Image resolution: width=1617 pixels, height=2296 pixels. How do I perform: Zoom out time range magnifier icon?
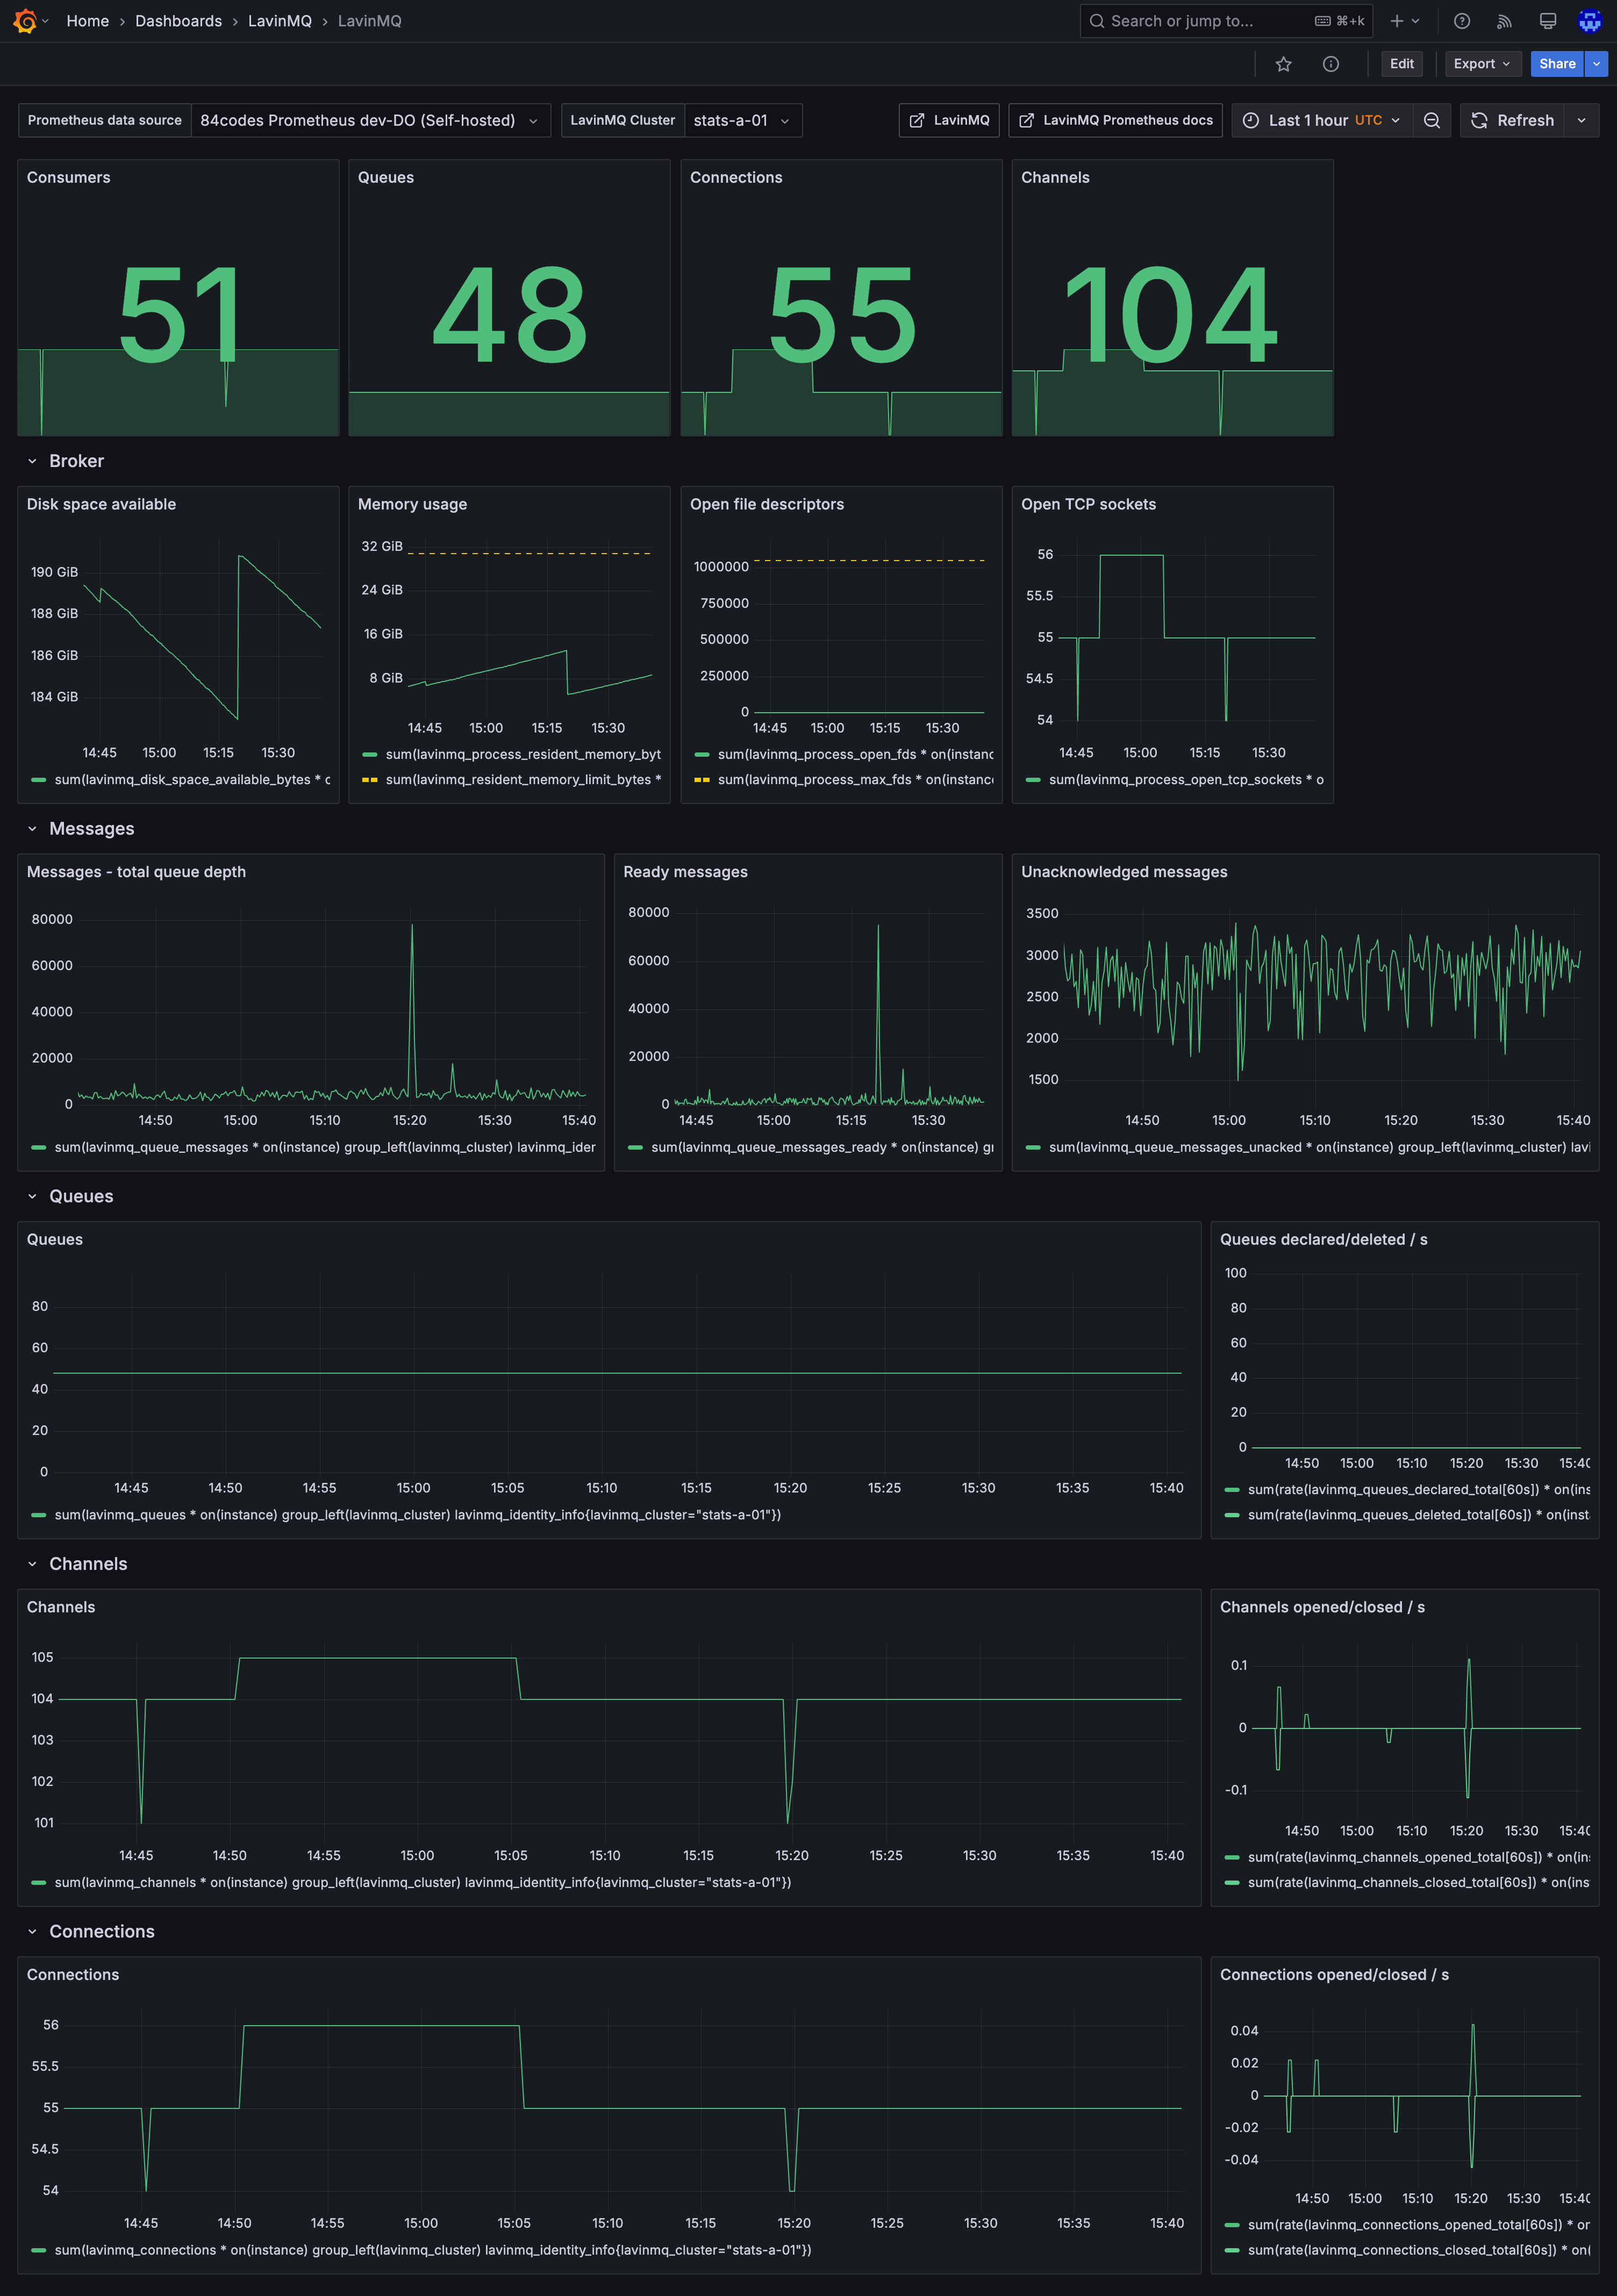[1431, 120]
